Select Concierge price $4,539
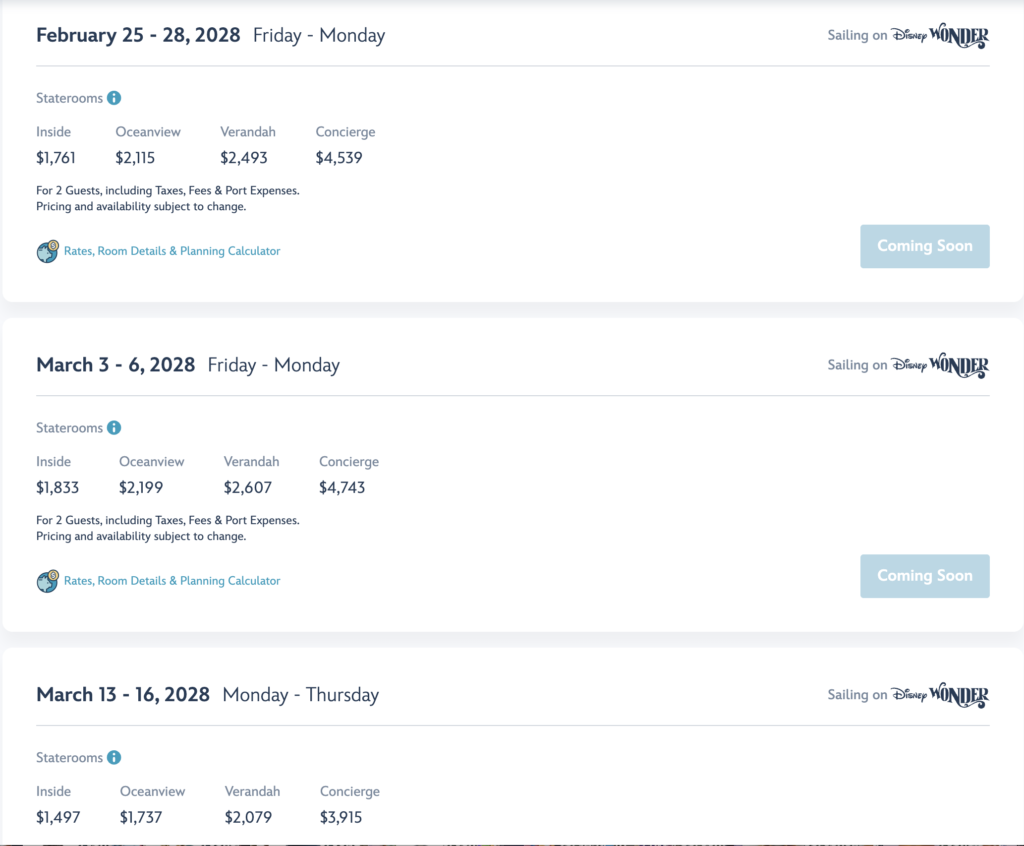Image resolution: width=1024 pixels, height=846 pixels. click(339, 157)
